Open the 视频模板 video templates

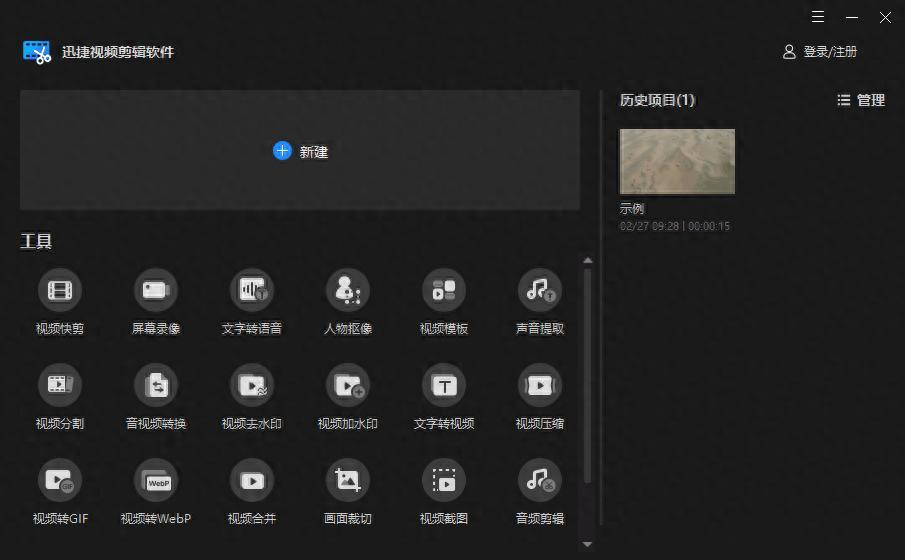[444, 291]
